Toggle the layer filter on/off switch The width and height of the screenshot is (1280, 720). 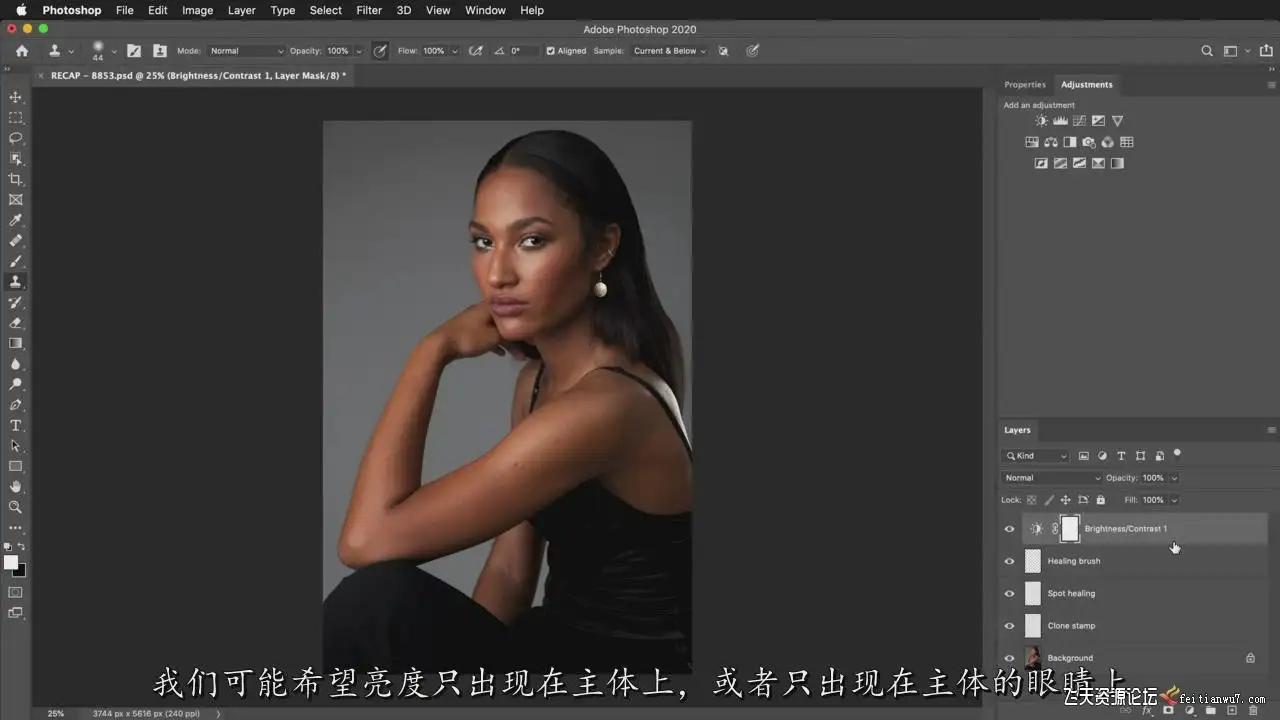tap(1177, 454)
